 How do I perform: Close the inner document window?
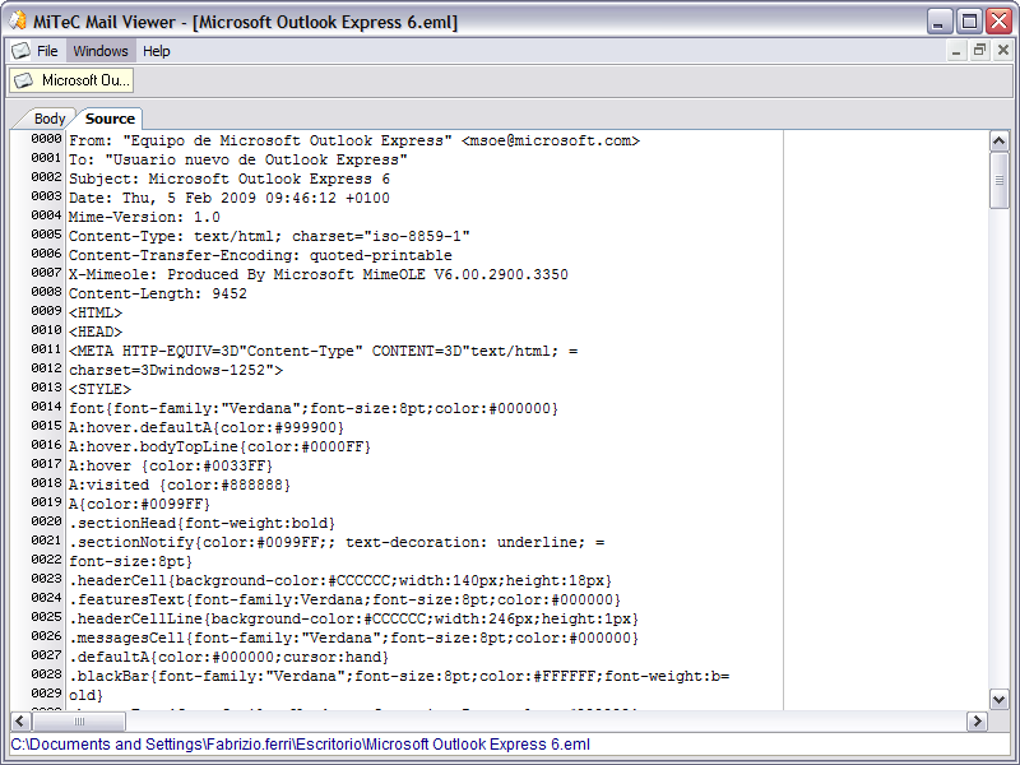click(1002, 51)
